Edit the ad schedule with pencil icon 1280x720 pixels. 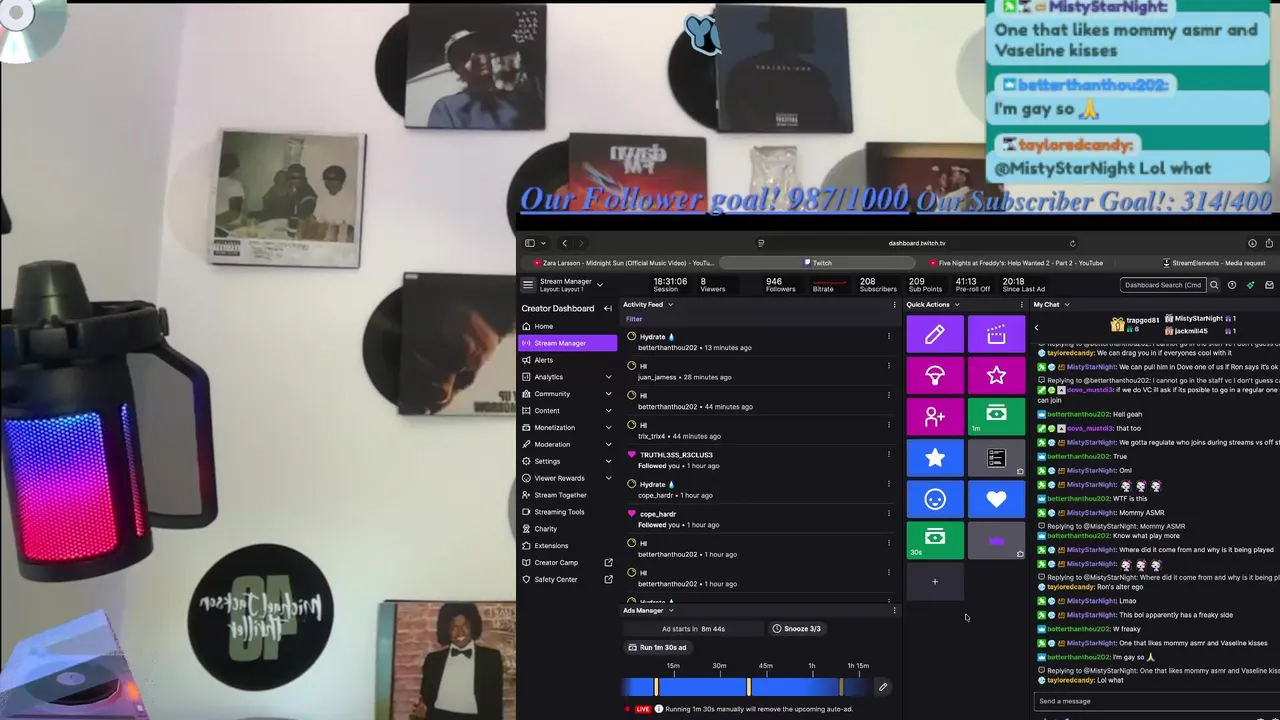pyautogui.click(x=882, y=687)
